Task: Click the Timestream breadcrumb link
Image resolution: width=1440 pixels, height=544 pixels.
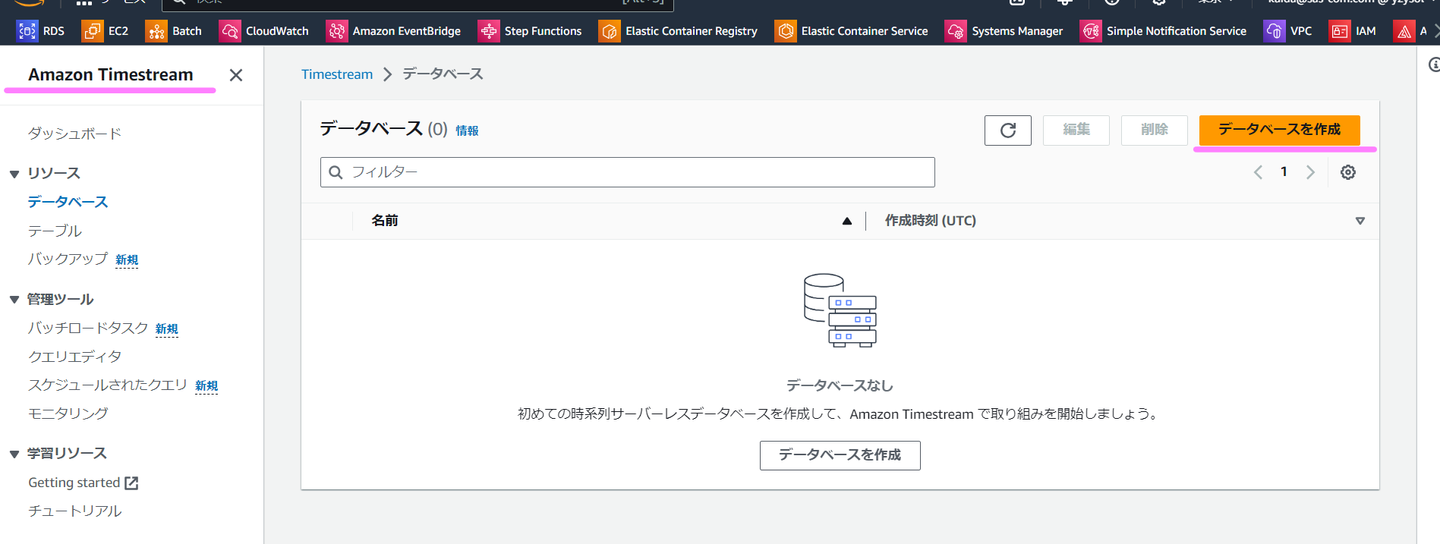Action: pyautogui.click(x=337, y=74)
